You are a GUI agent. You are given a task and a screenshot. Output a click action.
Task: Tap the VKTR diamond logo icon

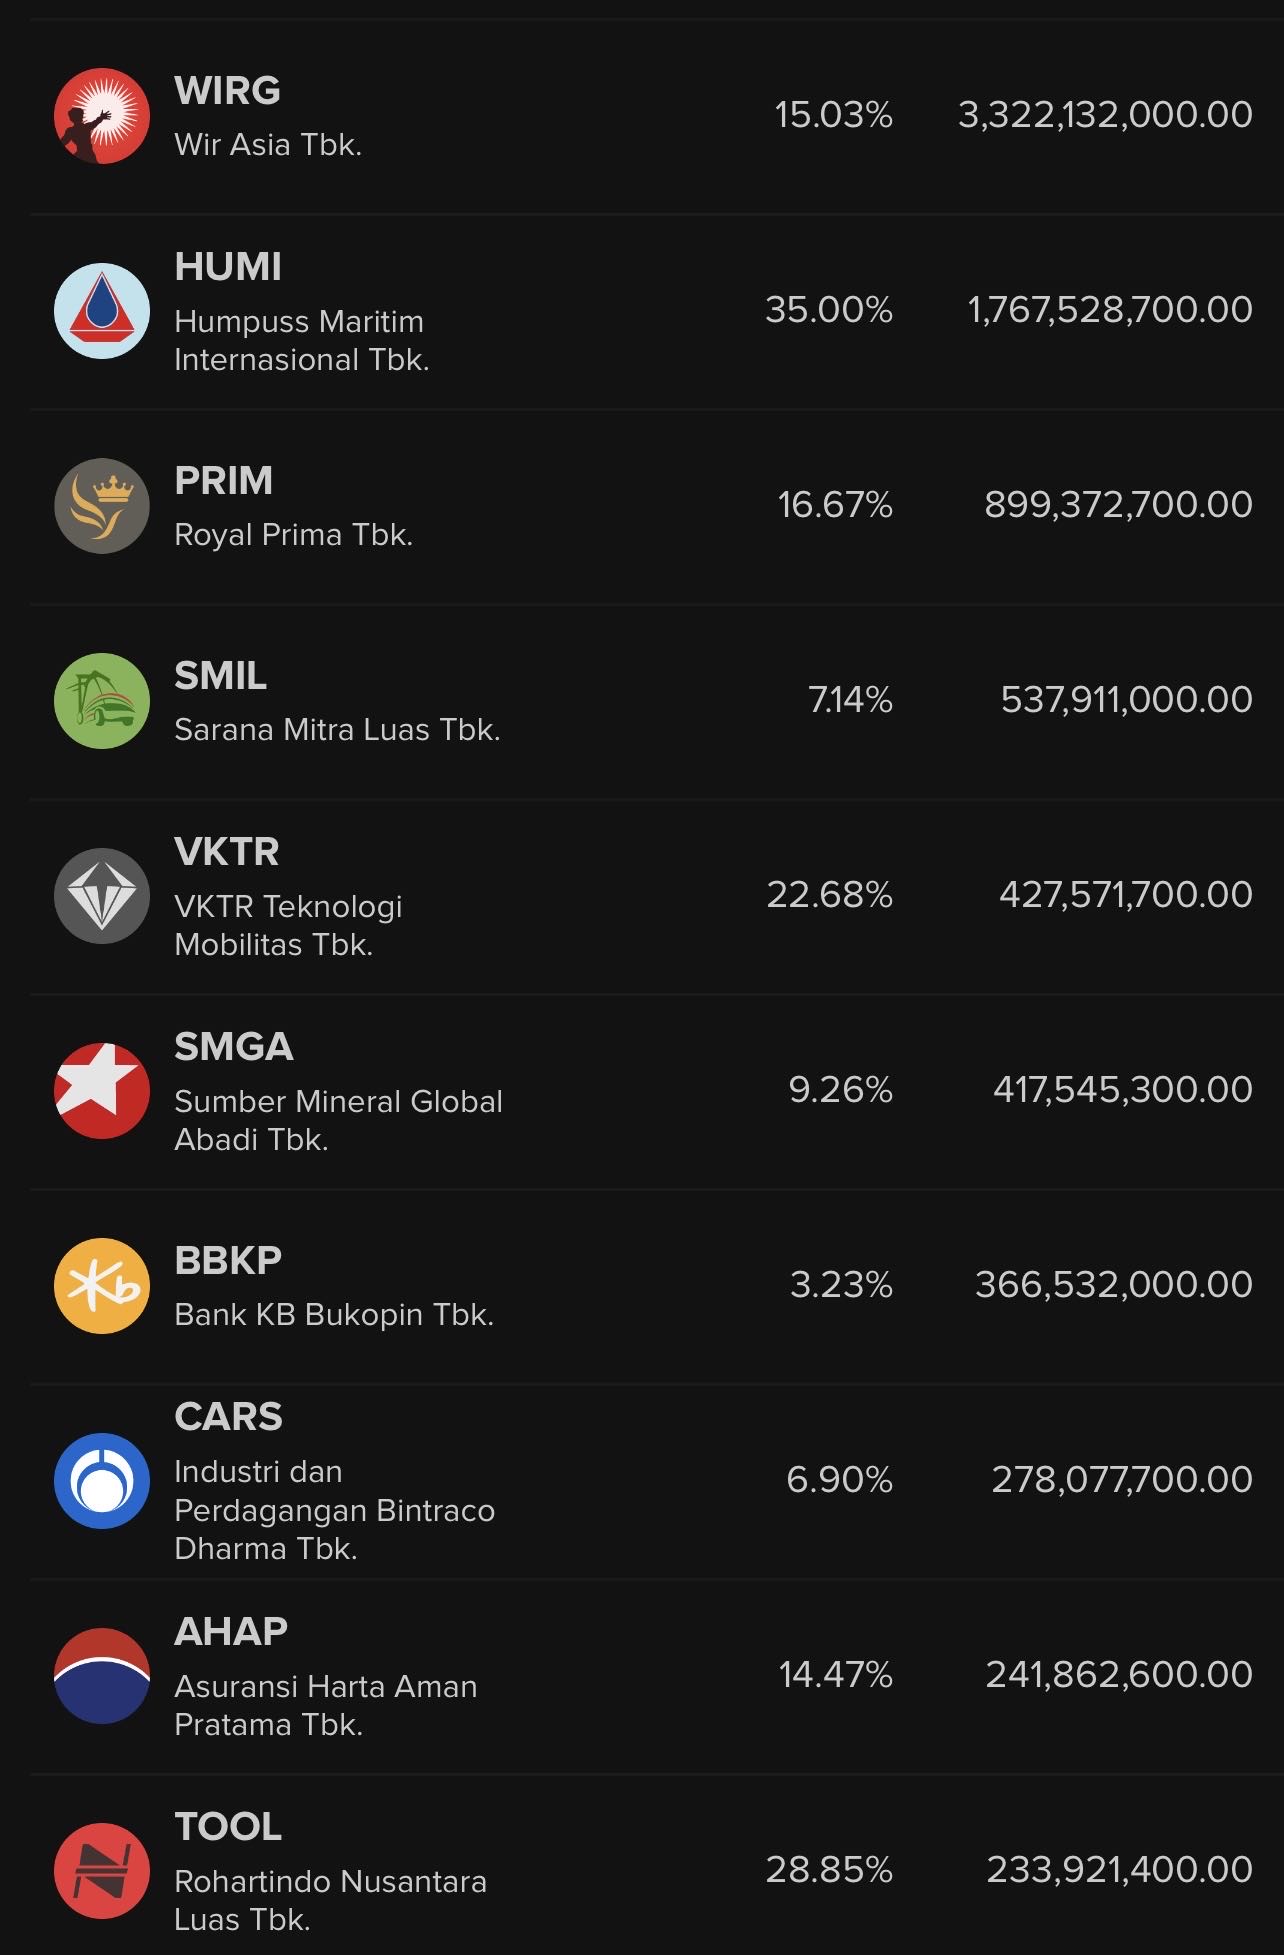tap(102, 896)
